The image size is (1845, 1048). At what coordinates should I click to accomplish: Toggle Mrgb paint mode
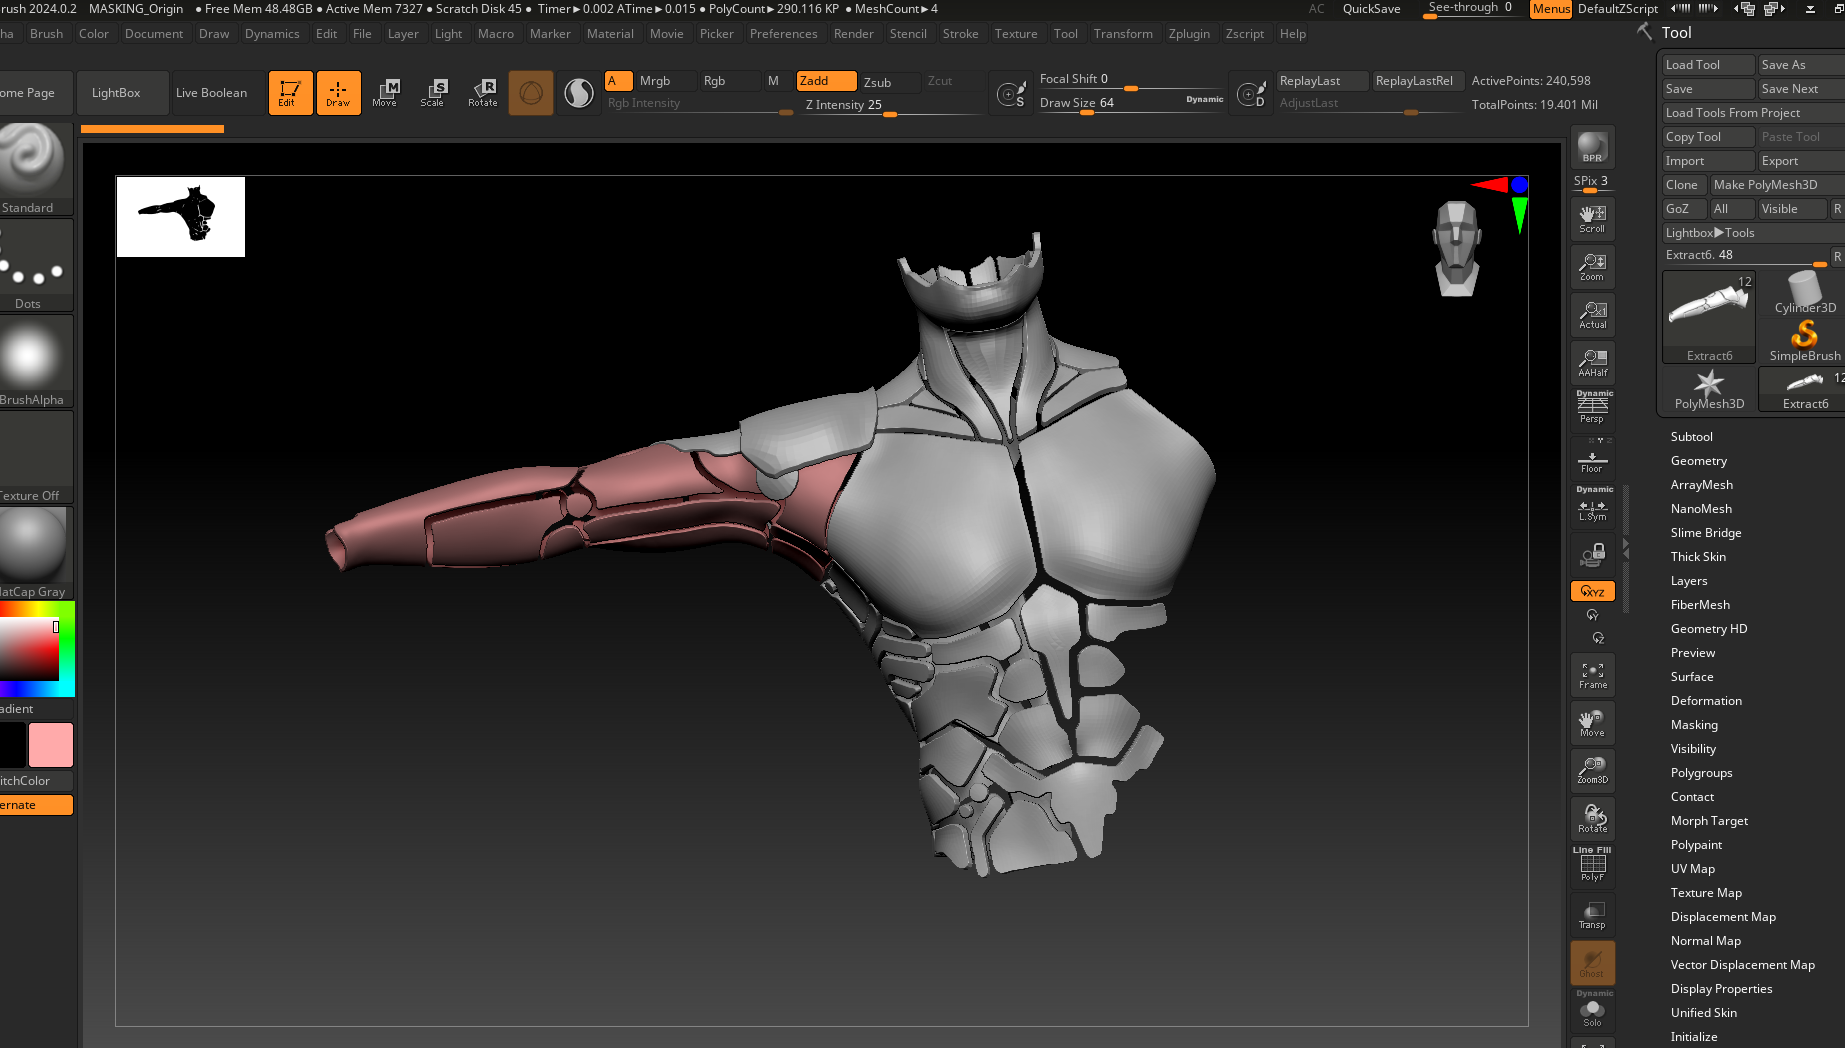coord(664,81)
